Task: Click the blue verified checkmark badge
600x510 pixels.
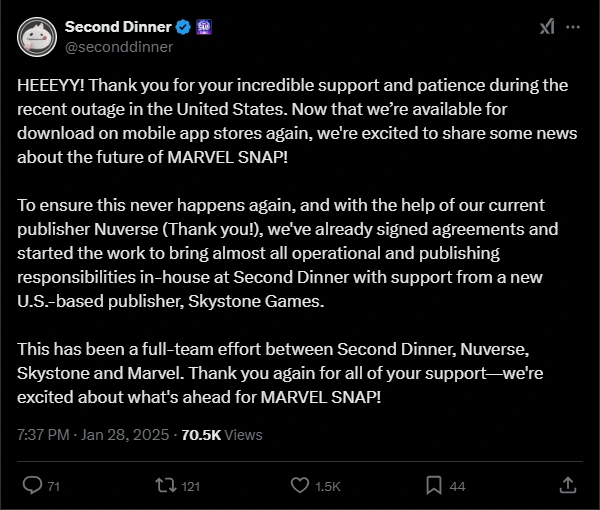Action: coord(183,27)
